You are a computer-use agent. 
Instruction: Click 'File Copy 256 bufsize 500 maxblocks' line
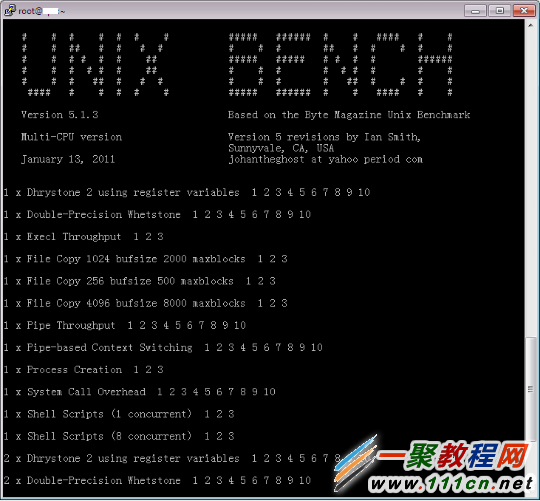point(140,281)
